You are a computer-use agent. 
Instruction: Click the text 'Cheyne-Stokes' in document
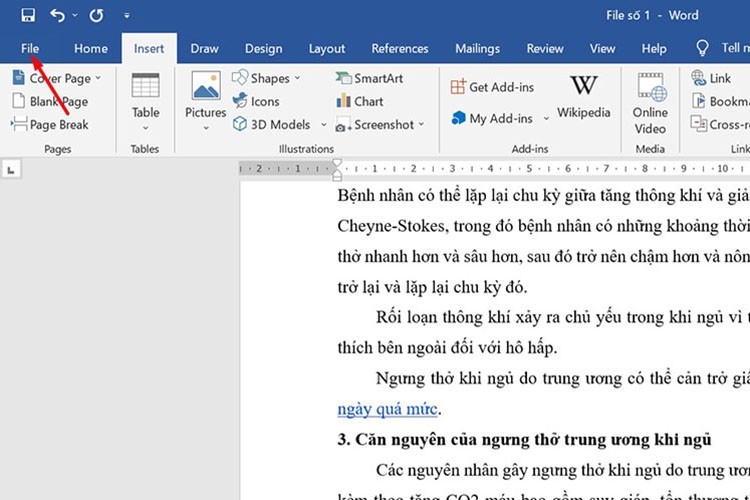[392, 226]
